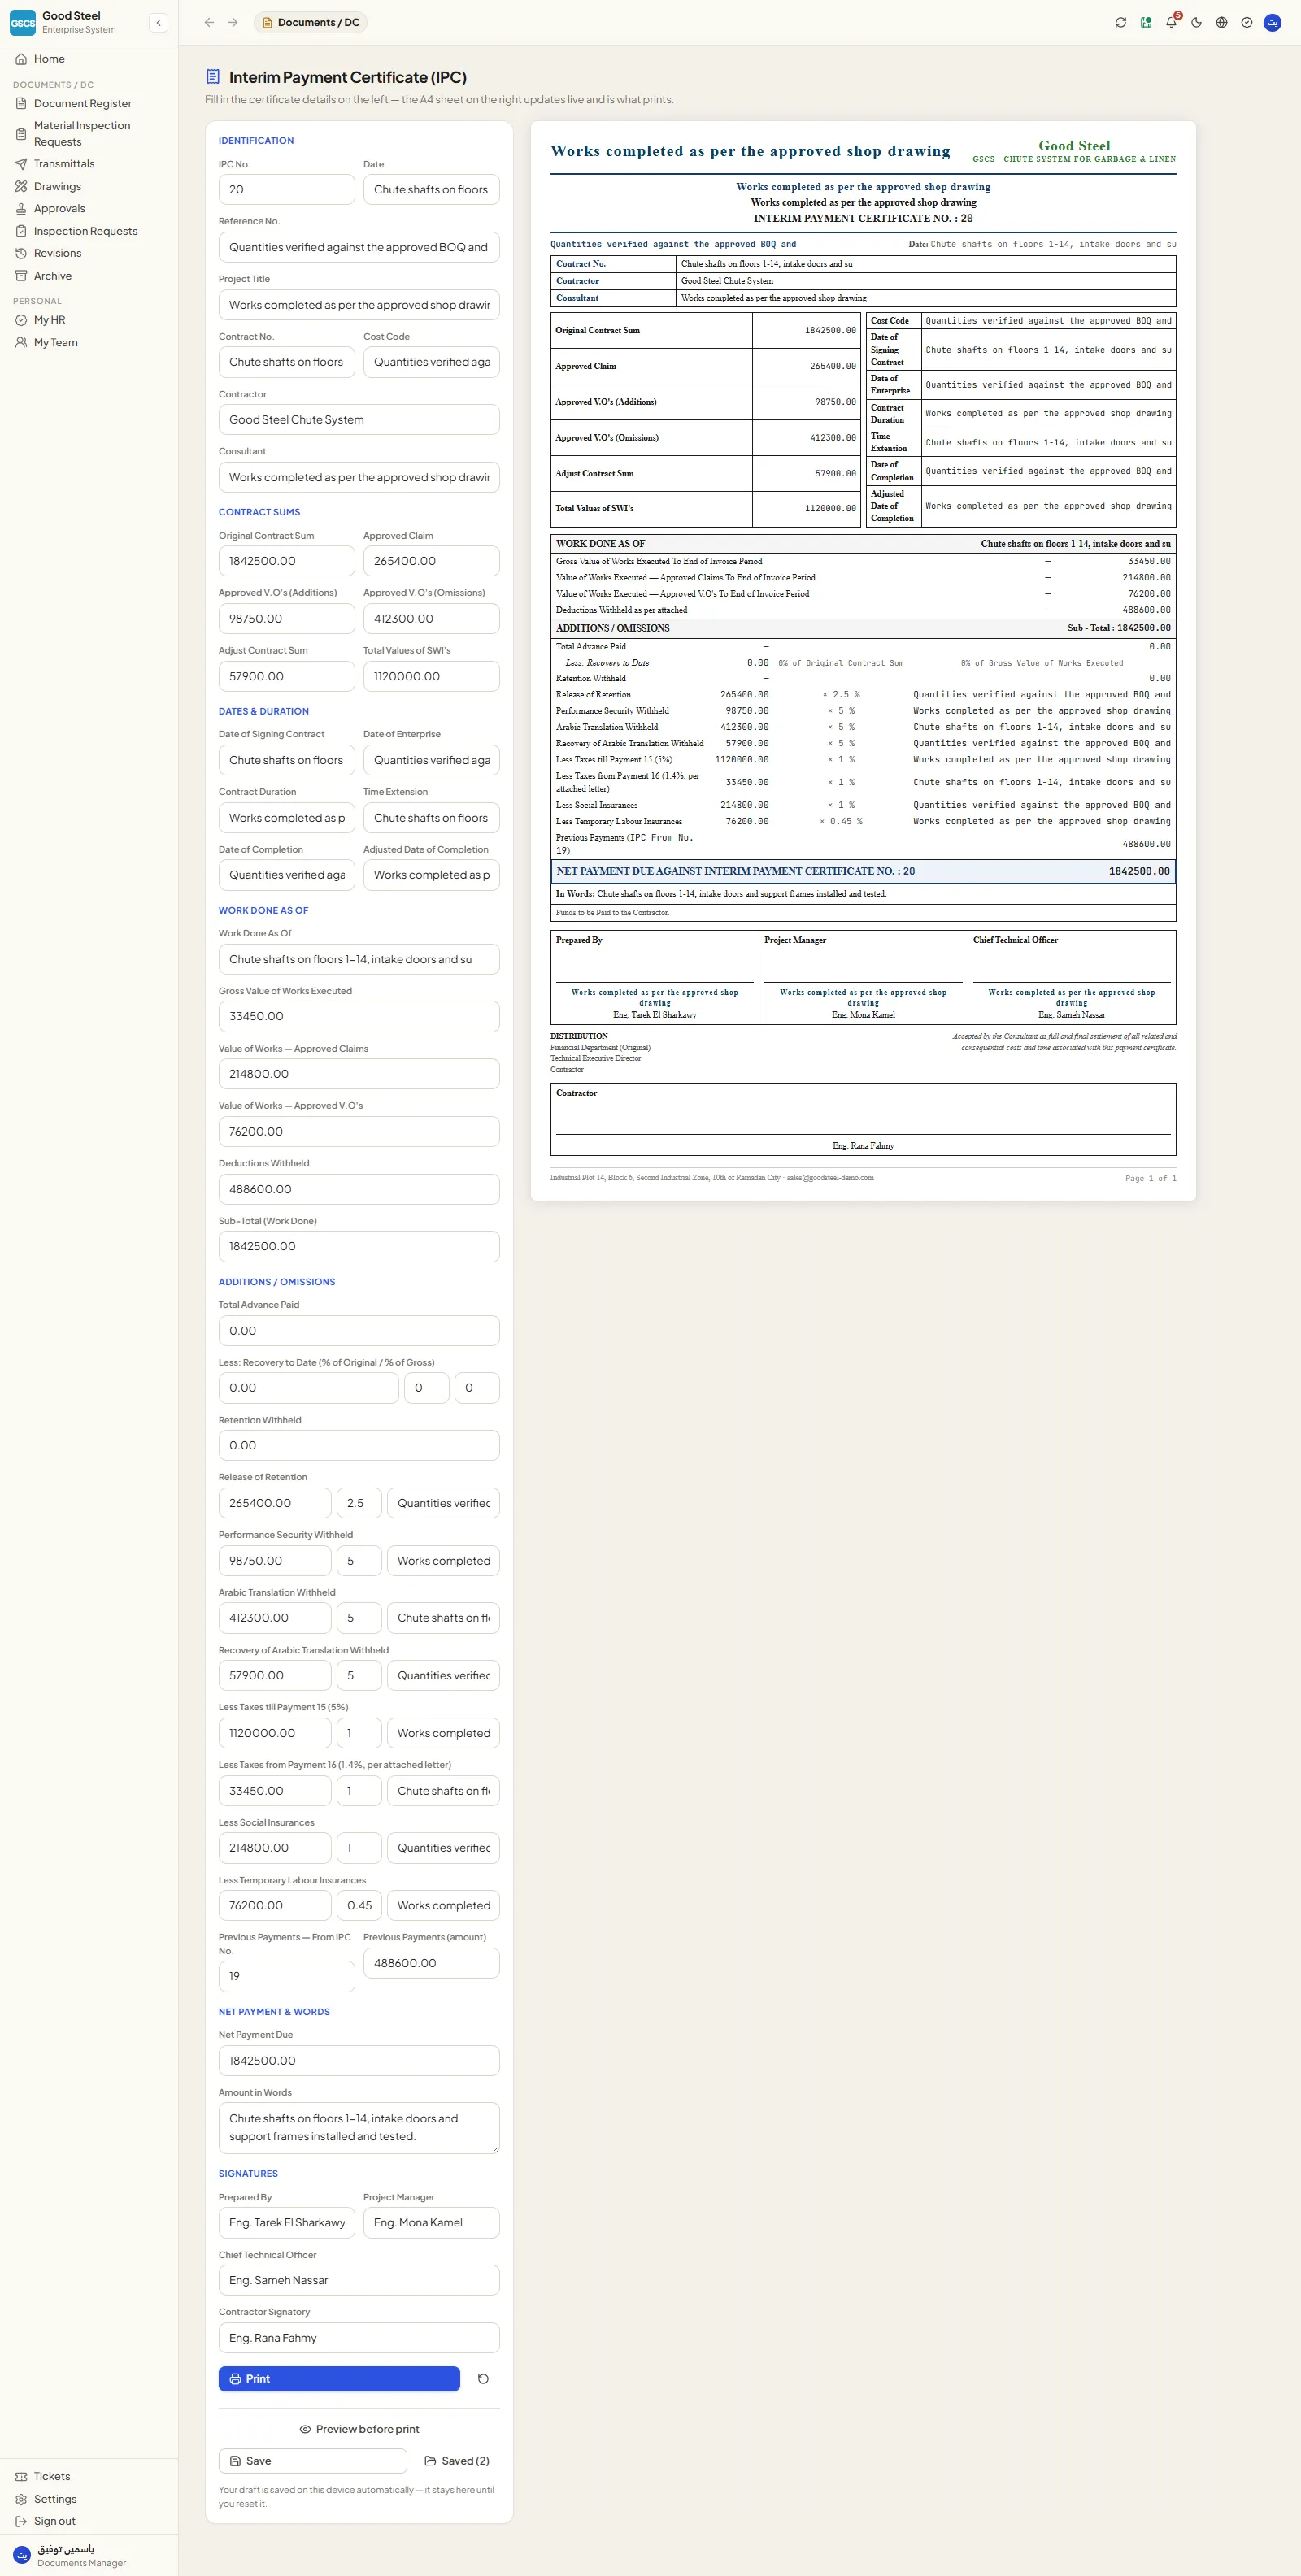Click the 'ADDITIONS / OMISSIONS' form heading
Screen dimensions: 1301x2576
click(277, 1282)
